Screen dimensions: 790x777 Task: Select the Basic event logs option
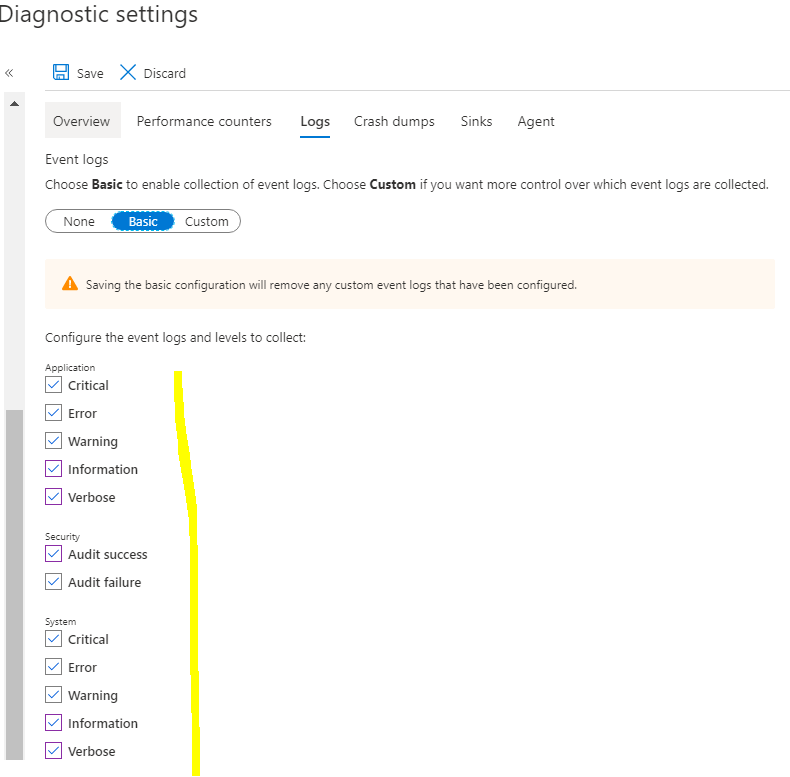143,221
